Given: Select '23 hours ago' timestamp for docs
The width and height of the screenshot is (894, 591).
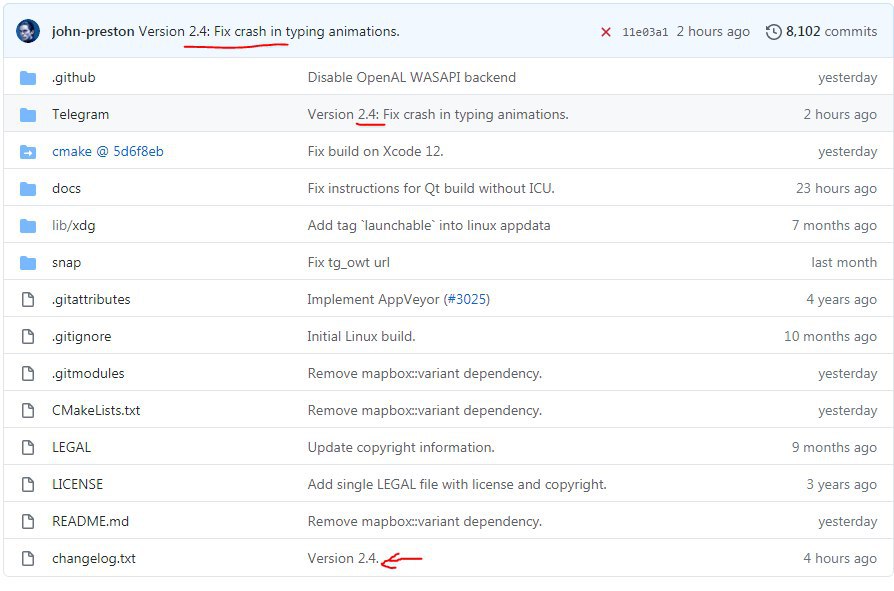Looking at the screenshot, I should pos(836,189).
